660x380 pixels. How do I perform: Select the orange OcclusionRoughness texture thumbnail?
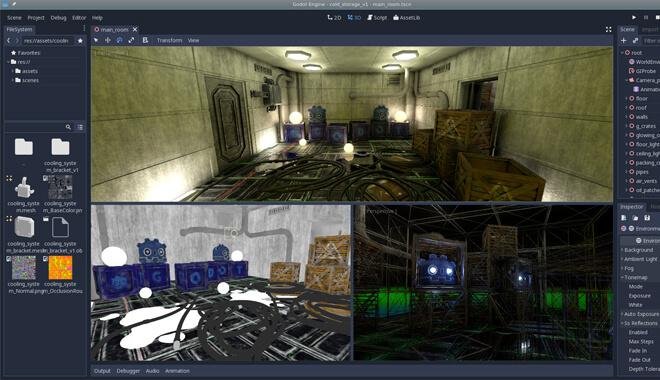click(60, 268)
